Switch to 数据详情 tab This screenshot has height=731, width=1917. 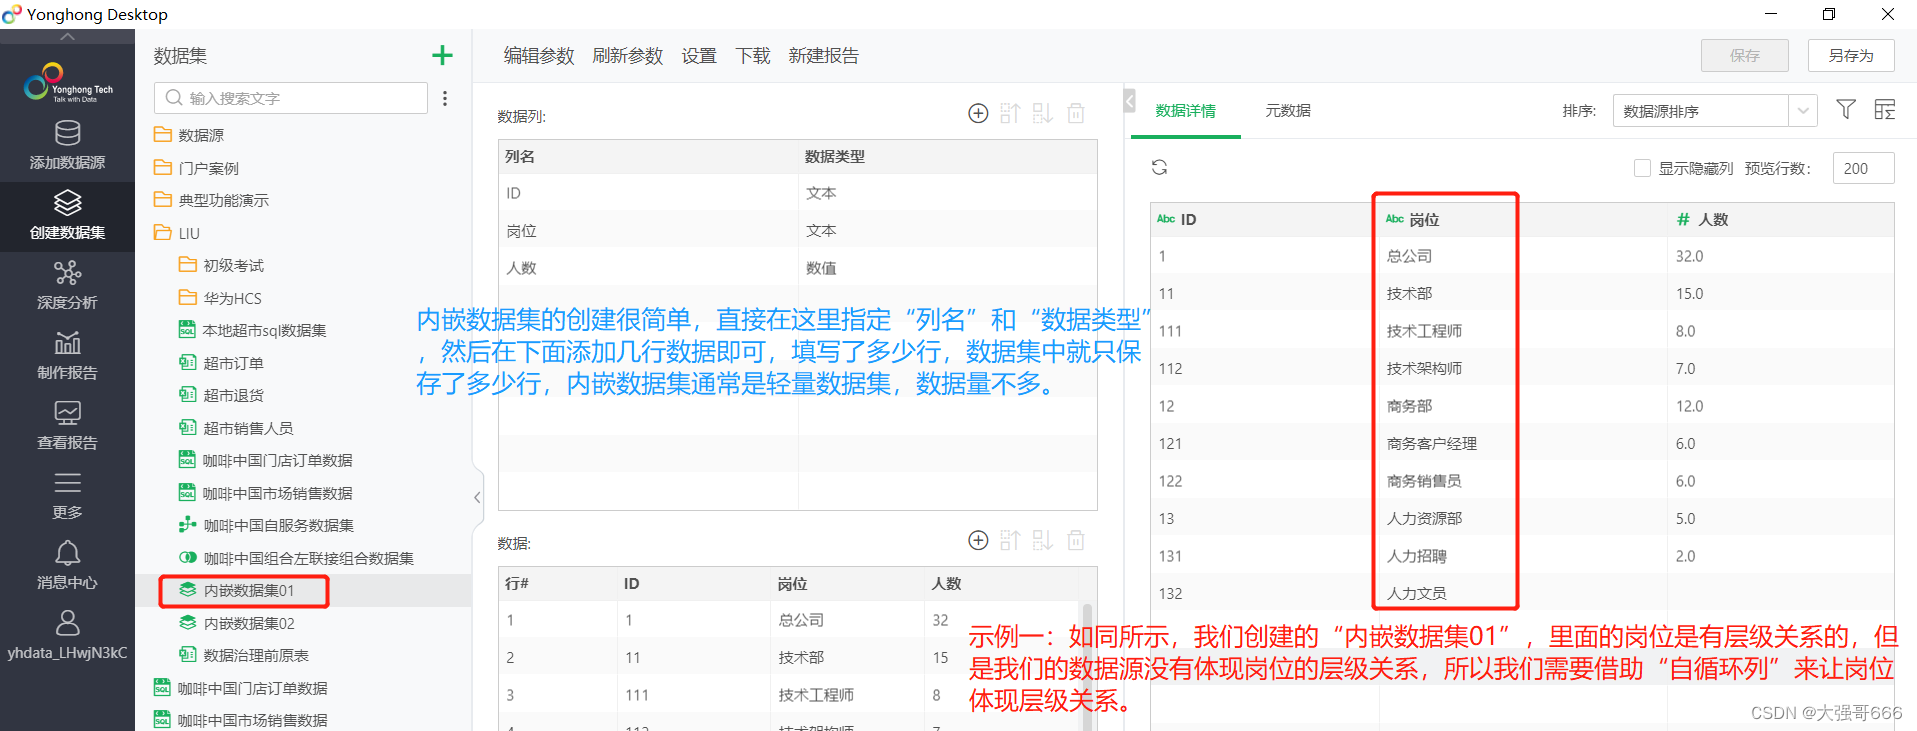[x=1185, y=111]
